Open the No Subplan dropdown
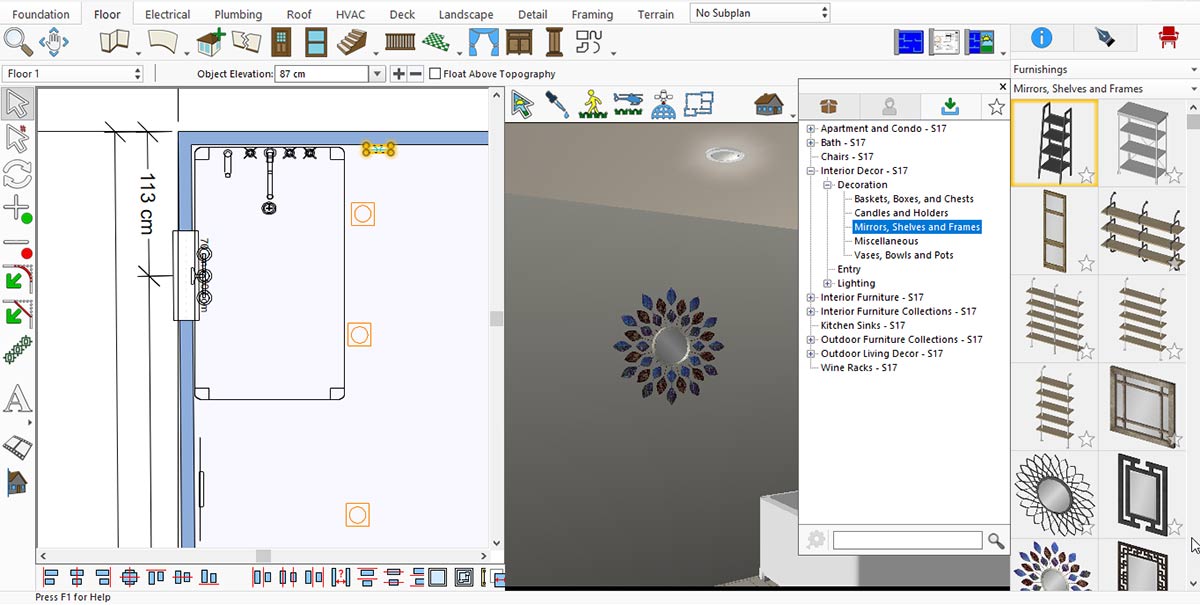1200x605 pixels. (760, 13)
